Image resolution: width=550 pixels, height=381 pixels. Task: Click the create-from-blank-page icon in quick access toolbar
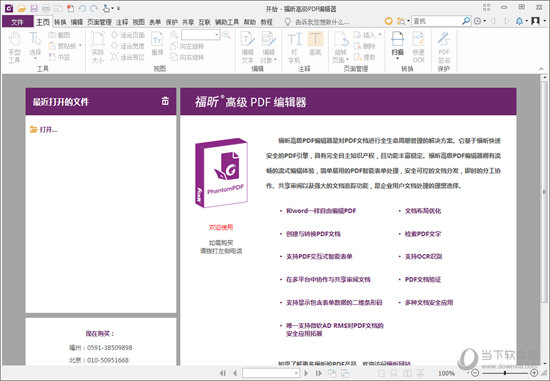click(x=71, y=8)
